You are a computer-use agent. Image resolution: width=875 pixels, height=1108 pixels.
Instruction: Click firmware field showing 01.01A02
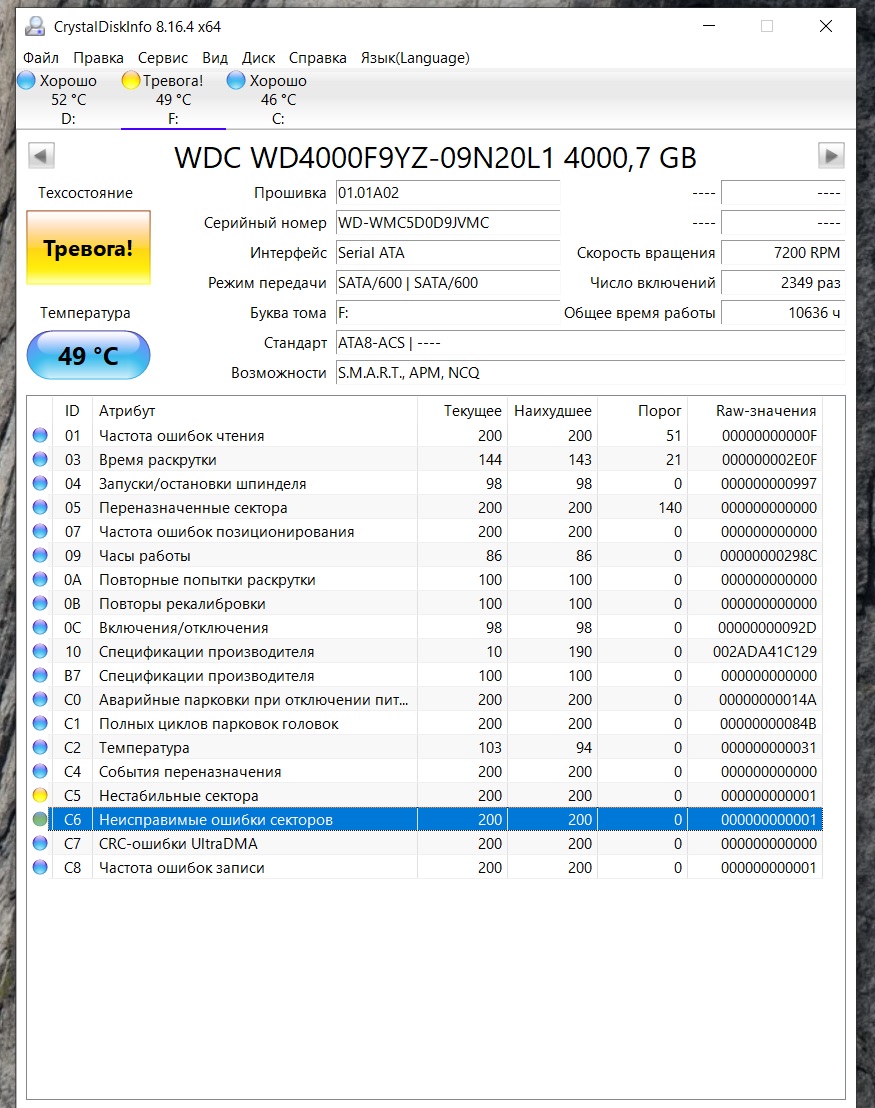[448, 193]
